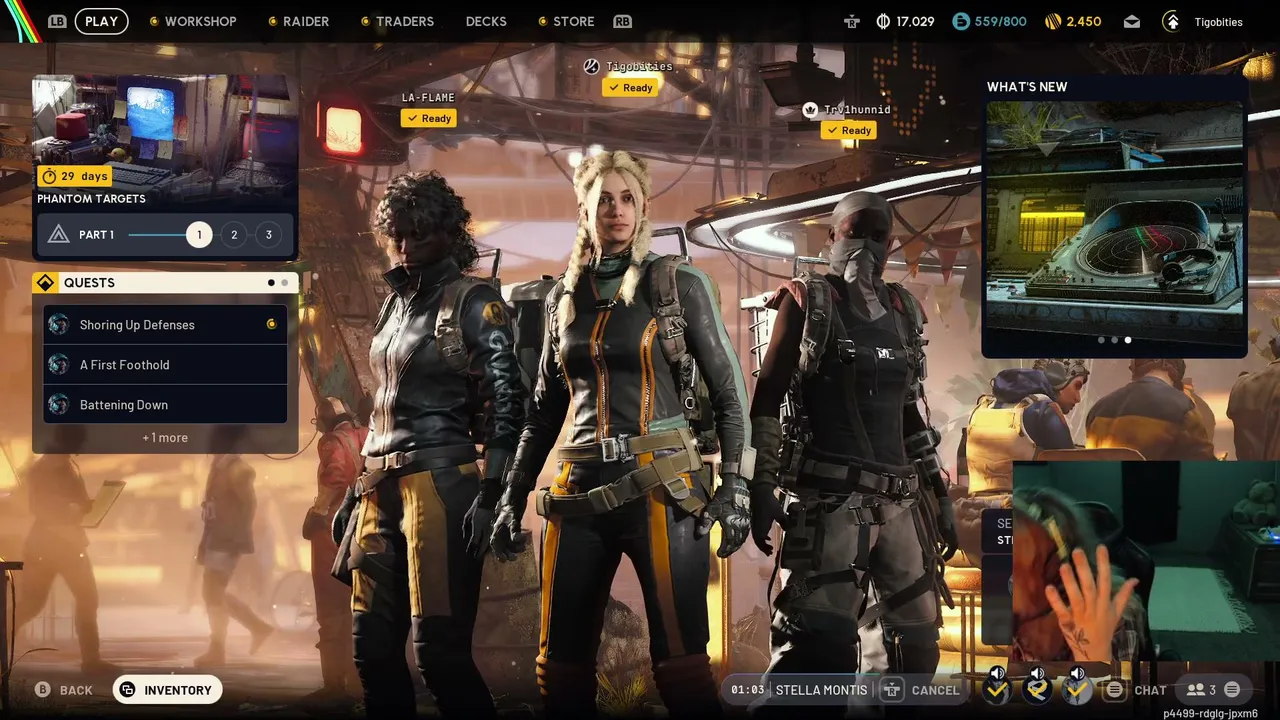Select Phantom Targets part 2
The image size is (1280, 720).
[x=234, y=235]
